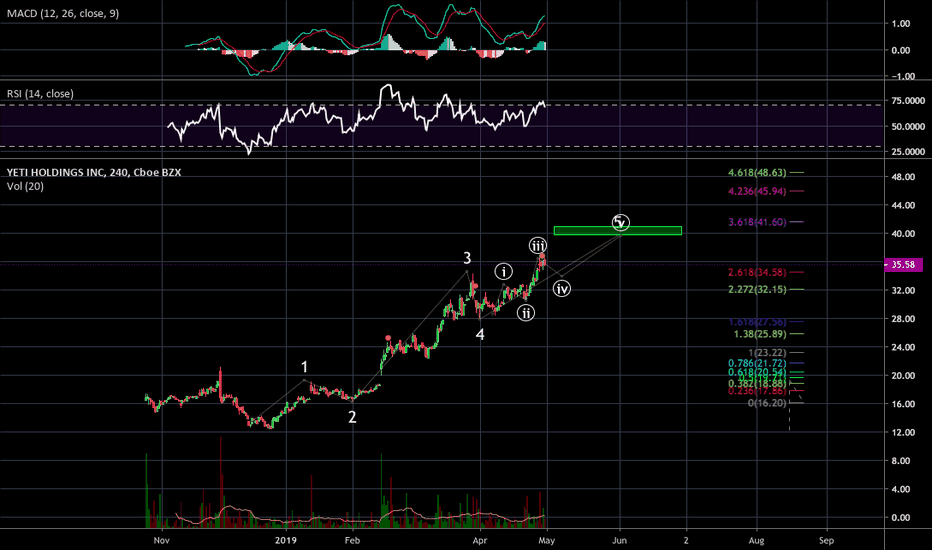The width and height of the screenshot is (932, 550).
Task: Click the red dot marker at wave (iii) peak
Action: pos(542,256)
